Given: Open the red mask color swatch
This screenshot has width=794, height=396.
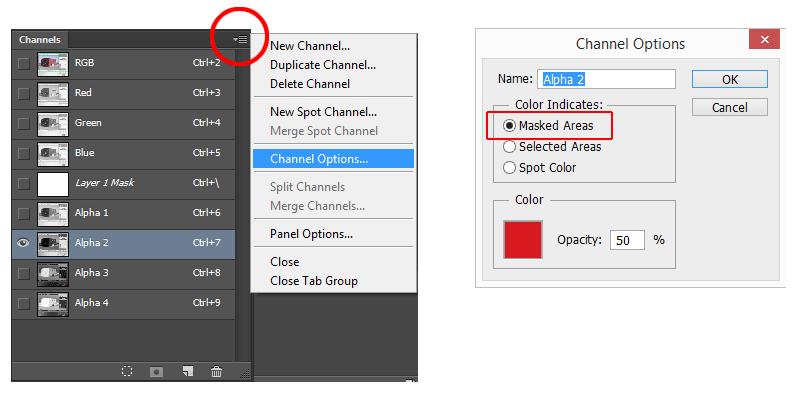Looking at the screenshot, I should pyautogui.click(x=523, y=240).
